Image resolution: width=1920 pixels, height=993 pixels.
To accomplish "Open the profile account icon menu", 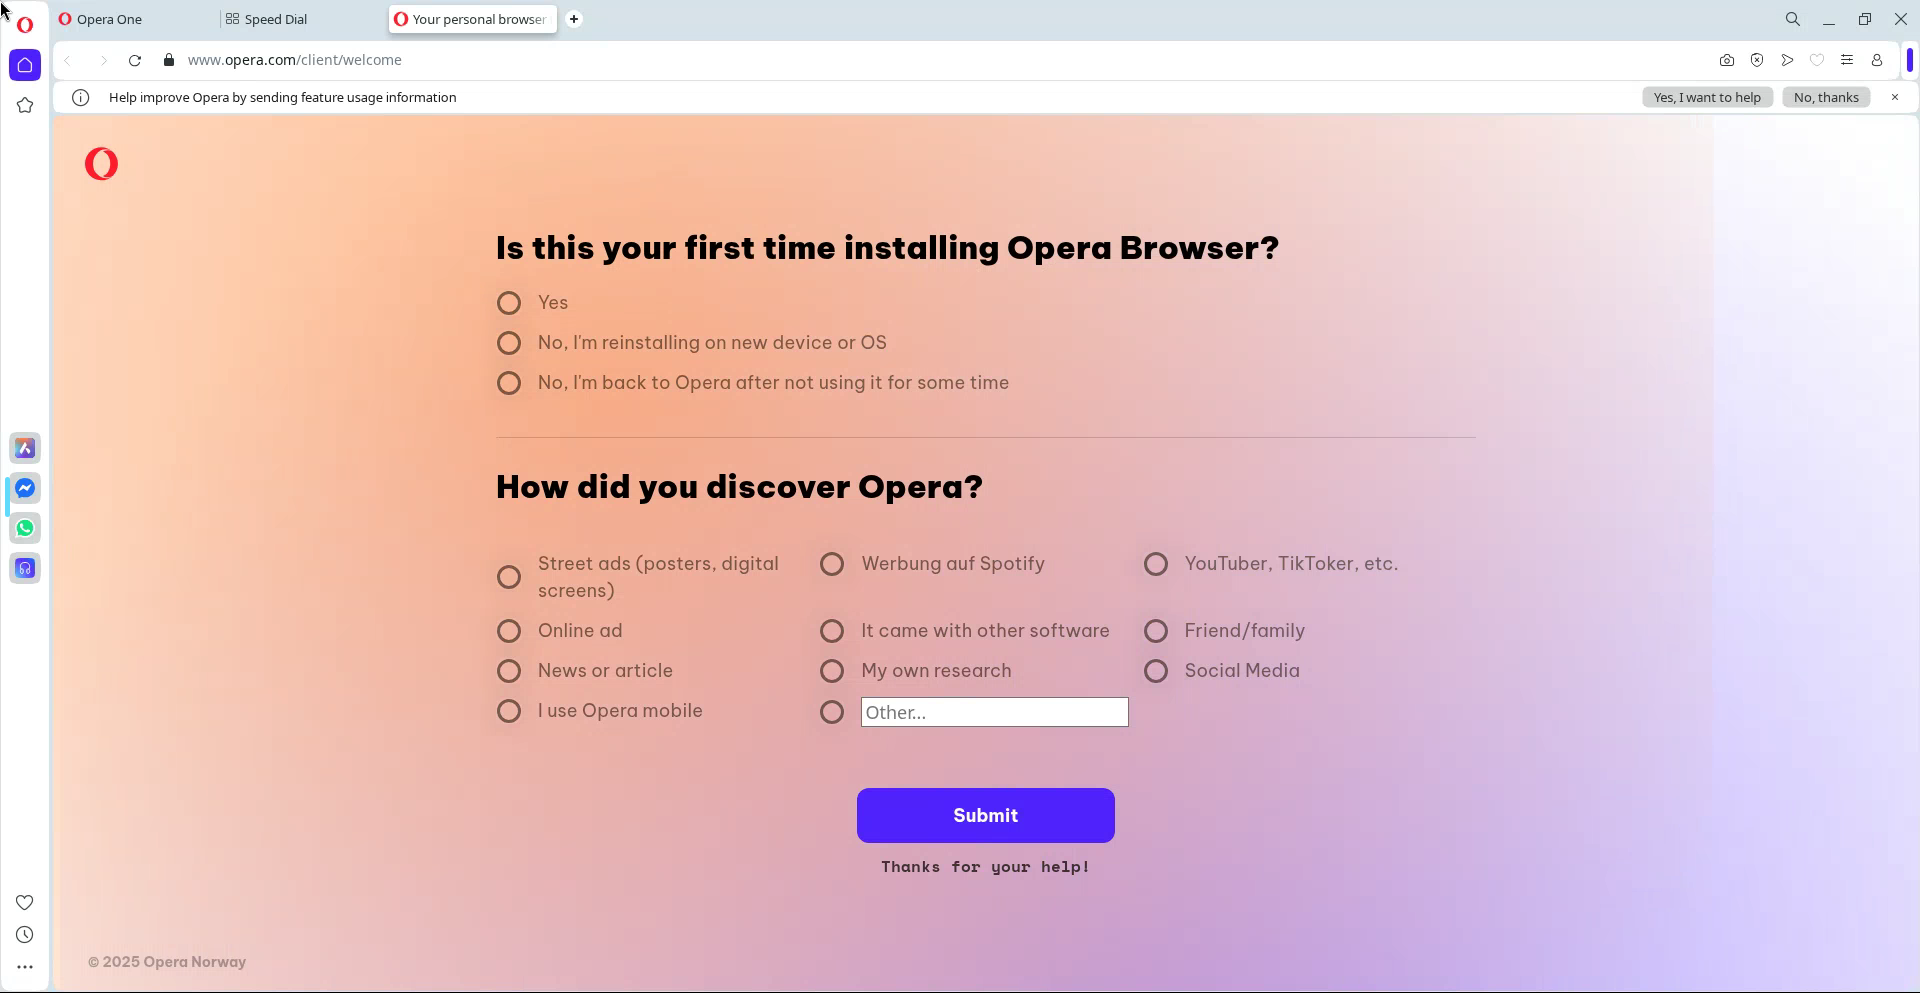I will pyautogui.click(x=1876, y=60).
